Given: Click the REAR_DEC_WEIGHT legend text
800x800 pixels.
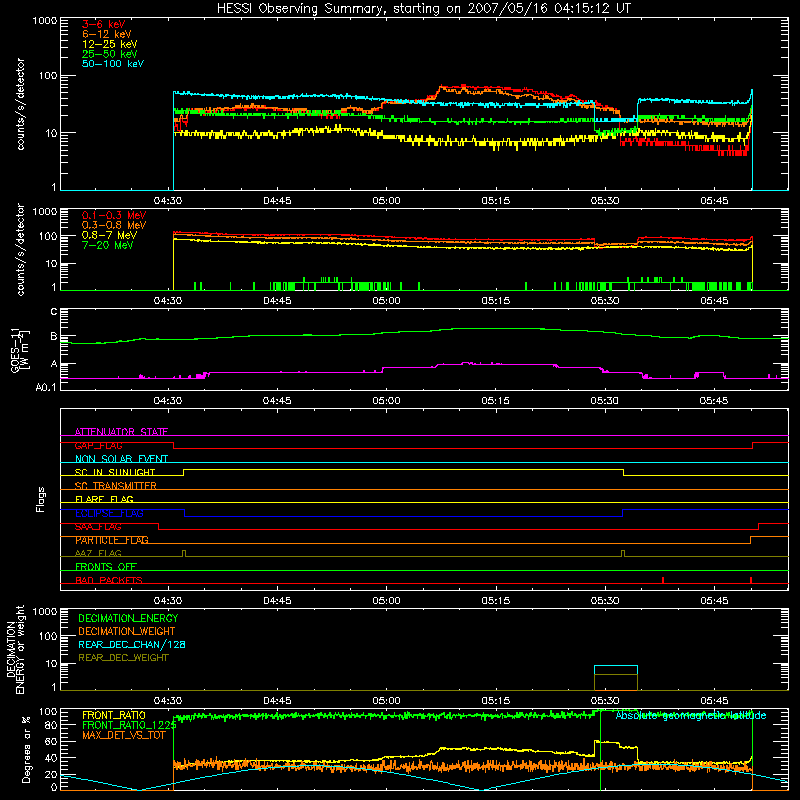Looking at the screenshot, I should [x=123, y=658].
